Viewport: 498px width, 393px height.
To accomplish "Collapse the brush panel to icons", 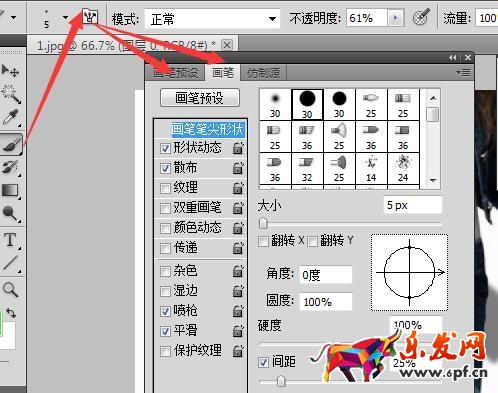I will (452, 58).
